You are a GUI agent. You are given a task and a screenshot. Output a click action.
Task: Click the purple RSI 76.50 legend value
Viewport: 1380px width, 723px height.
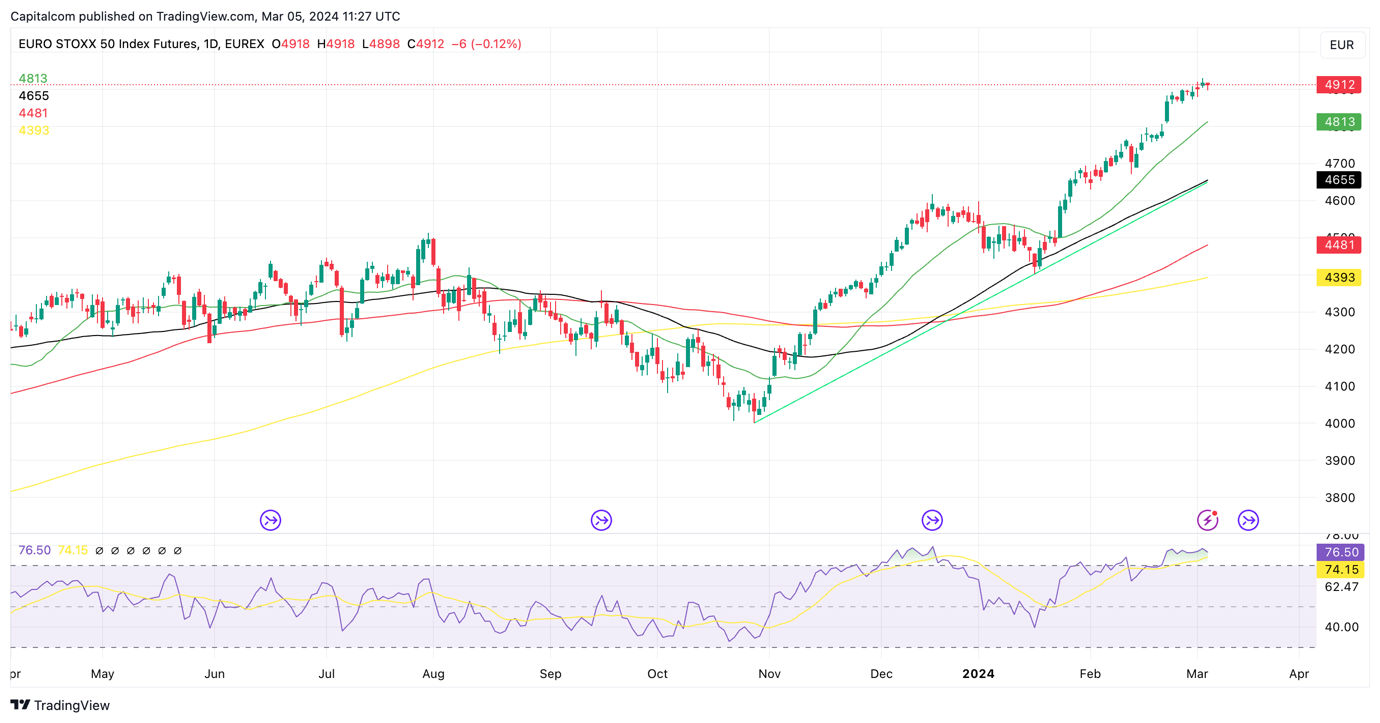[x=34, y=551]
